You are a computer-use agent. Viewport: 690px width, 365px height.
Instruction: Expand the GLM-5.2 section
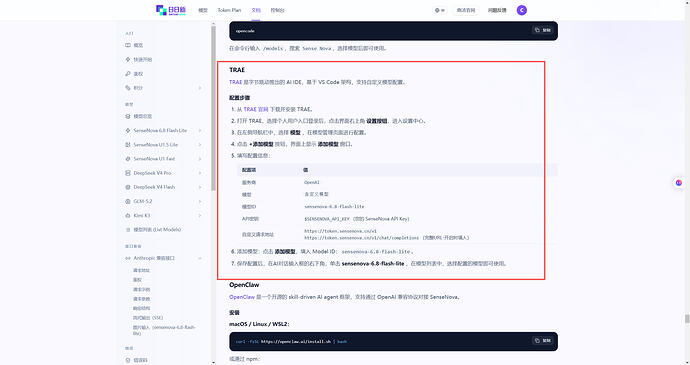[200, 201]
